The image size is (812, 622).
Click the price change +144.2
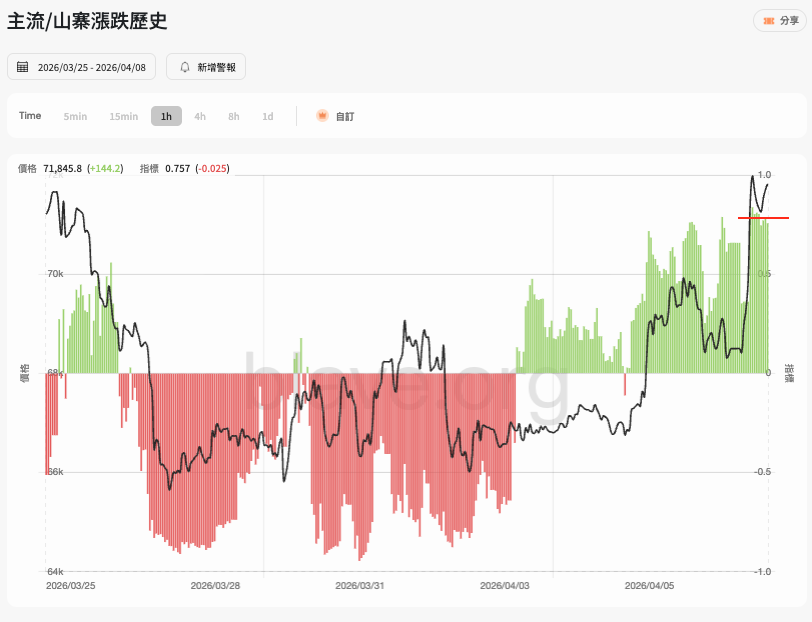point(105,168)
